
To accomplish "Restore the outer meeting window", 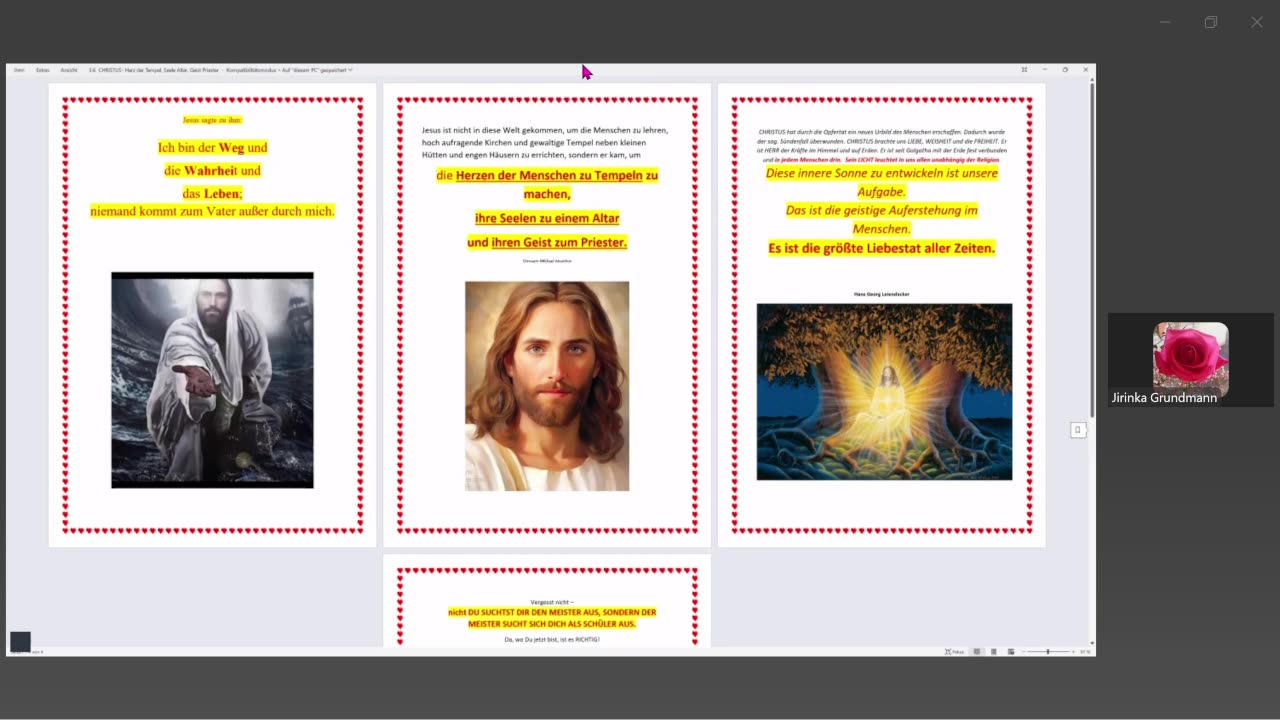I will [x=1210, y=22].
